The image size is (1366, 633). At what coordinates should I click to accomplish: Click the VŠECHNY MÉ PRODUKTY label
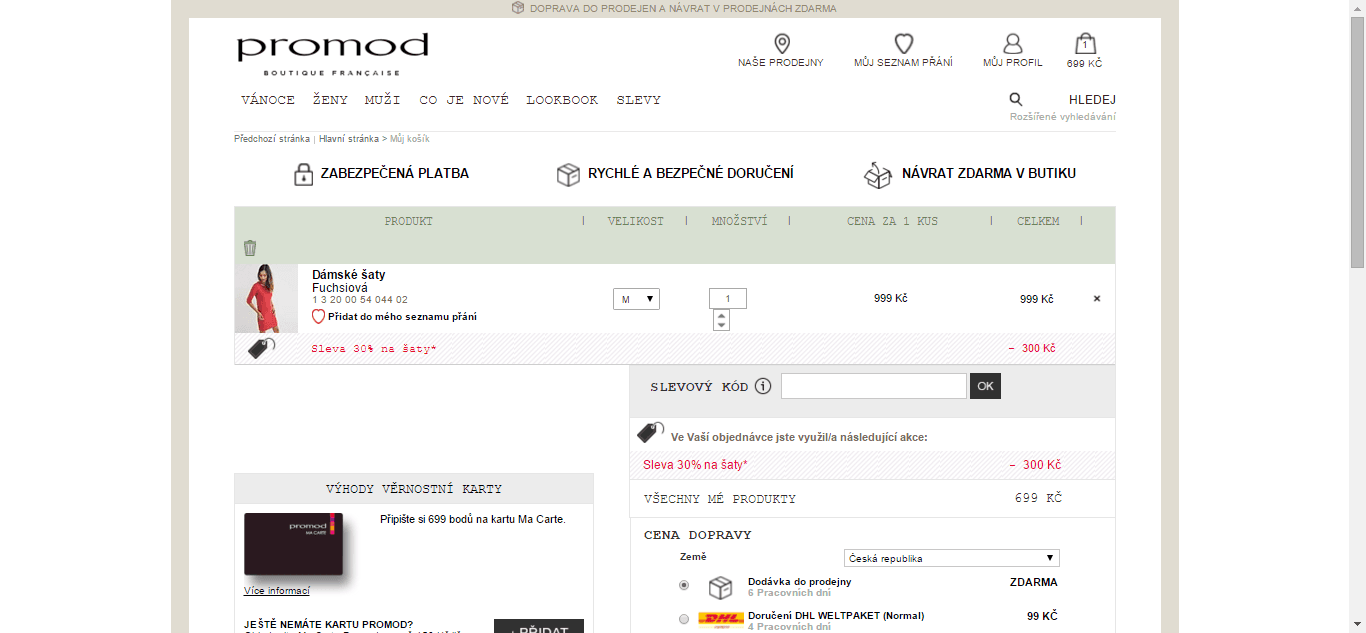[720, 499]
